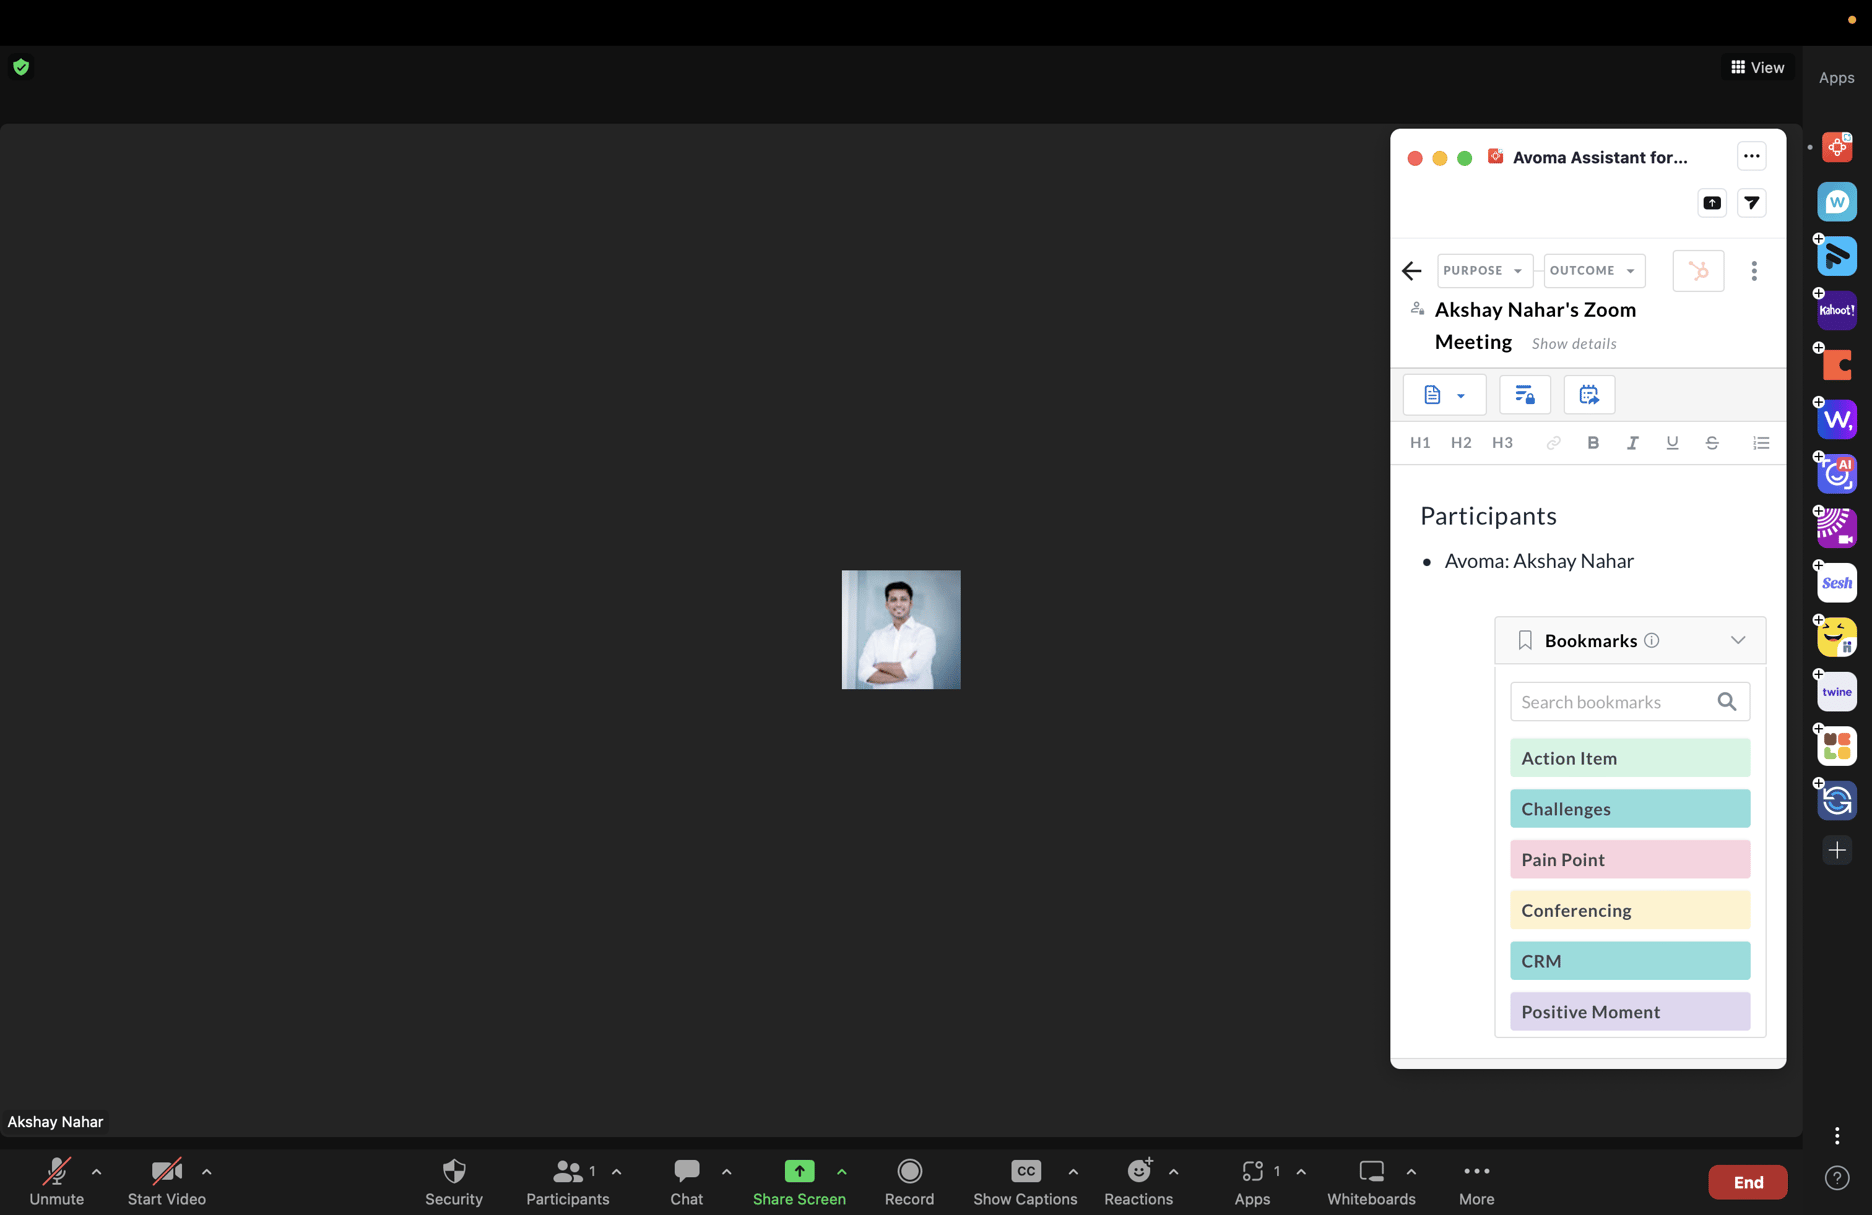
Task: Click the twine app icon in the sidebar
Action: pyautogui.click(x=1836, y=691)
